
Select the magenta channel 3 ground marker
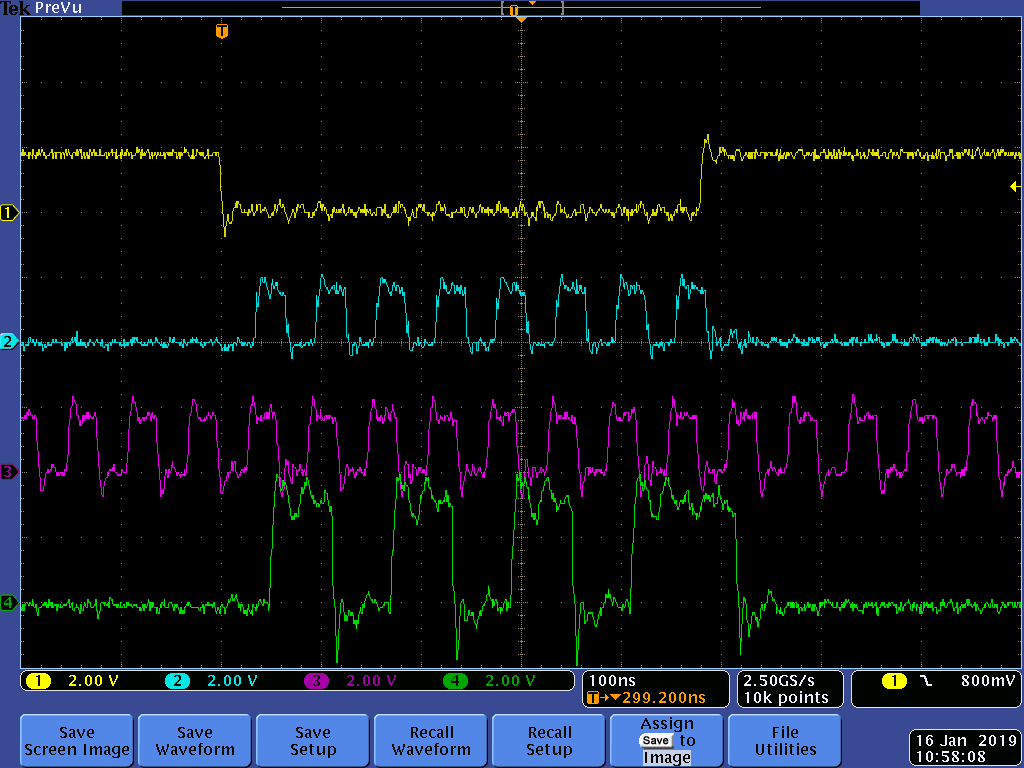tap(9, 472)
